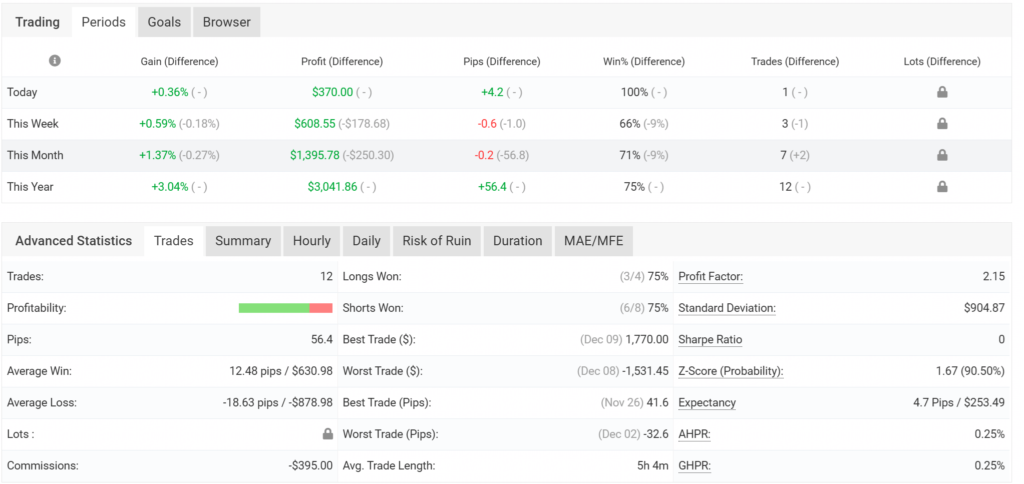View the Duration tab
Viewport: 1024px width, 484px height.
[517, 241]
